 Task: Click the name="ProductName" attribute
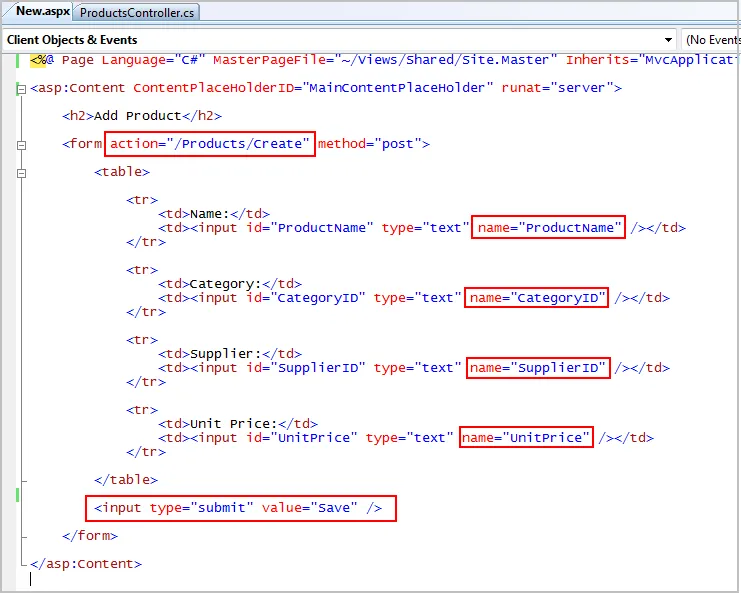pyautogui.click(x=548, y=228)
